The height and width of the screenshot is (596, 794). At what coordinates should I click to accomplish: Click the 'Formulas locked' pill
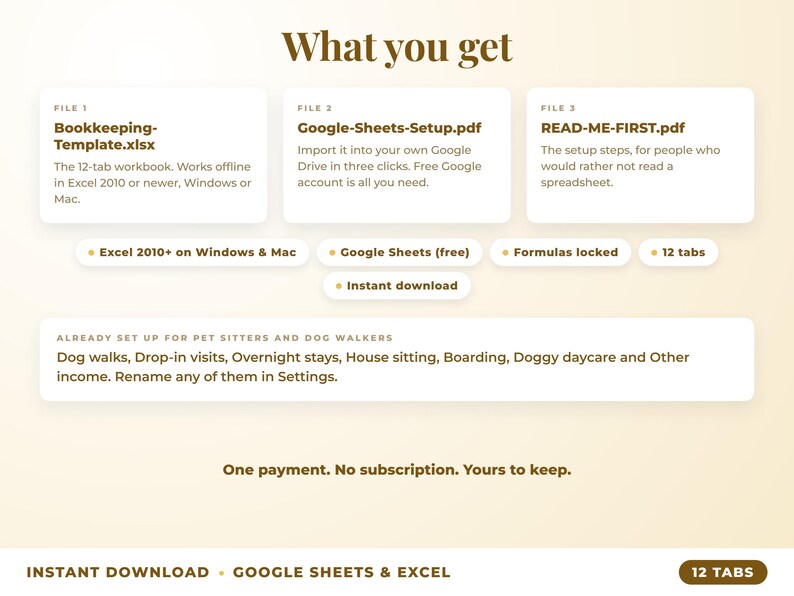pyautogui.click(x=561, y=252)
